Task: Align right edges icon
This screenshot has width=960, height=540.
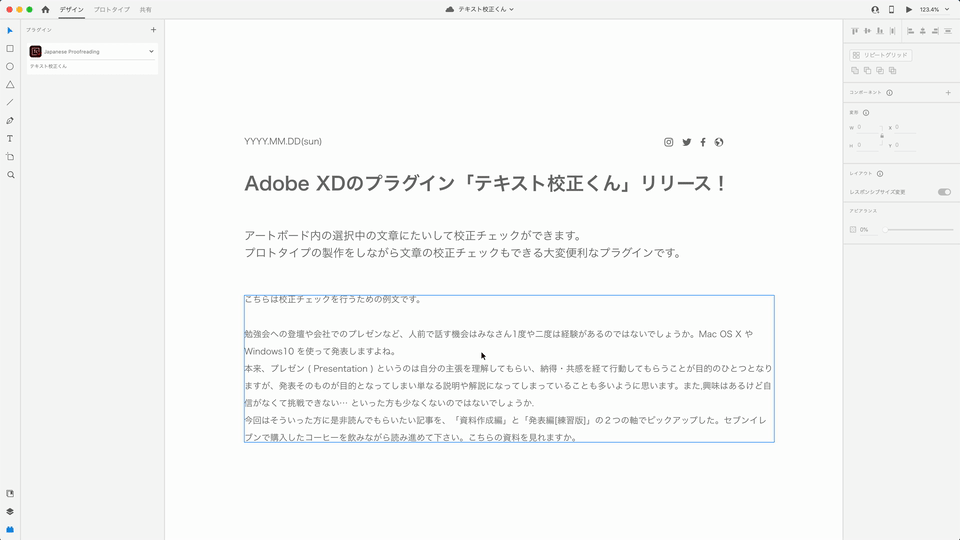Action: click(x=935, y=31)
